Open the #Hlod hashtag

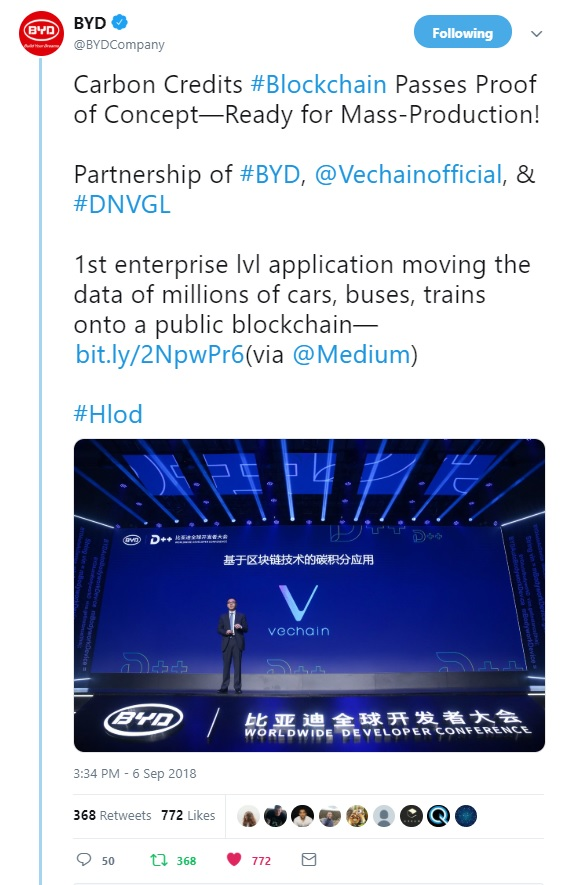(108, 414)
